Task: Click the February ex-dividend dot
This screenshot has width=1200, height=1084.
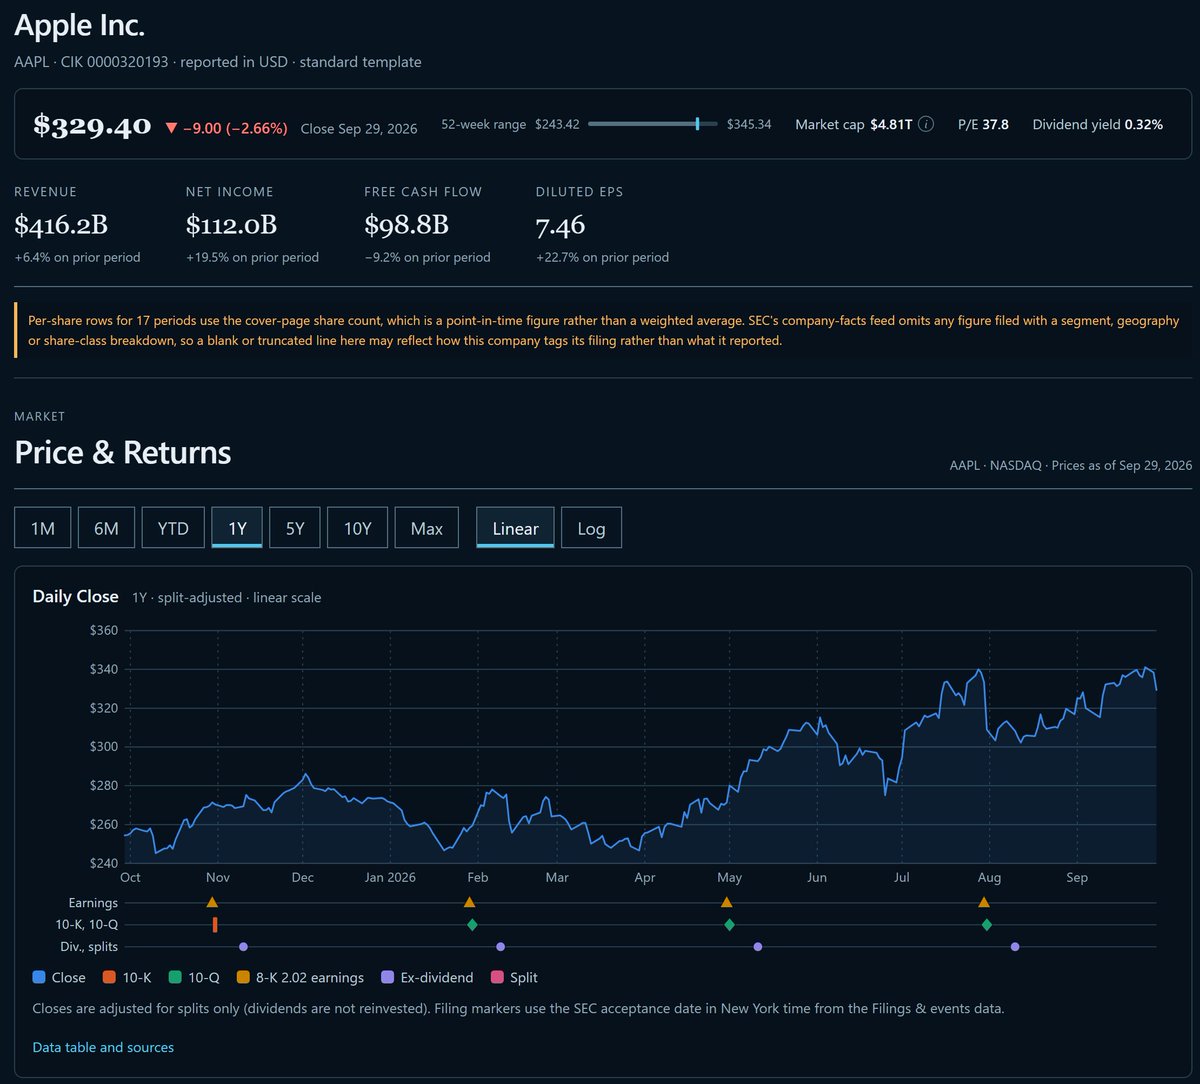Action: 501,946
